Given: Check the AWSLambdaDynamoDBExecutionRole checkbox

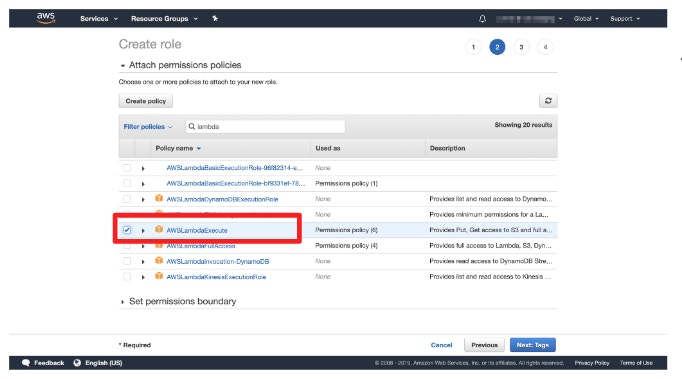Looking at the screenshot, I should click(127, 199).
